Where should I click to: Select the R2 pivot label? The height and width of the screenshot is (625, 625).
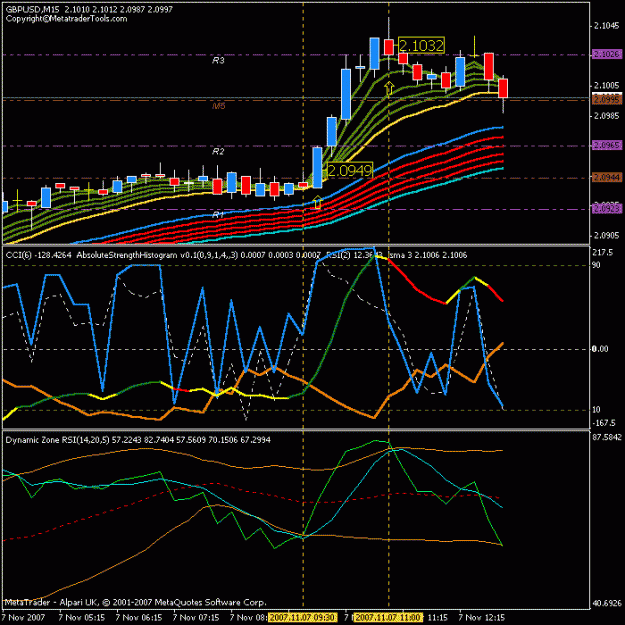click(x=218, y=151)
